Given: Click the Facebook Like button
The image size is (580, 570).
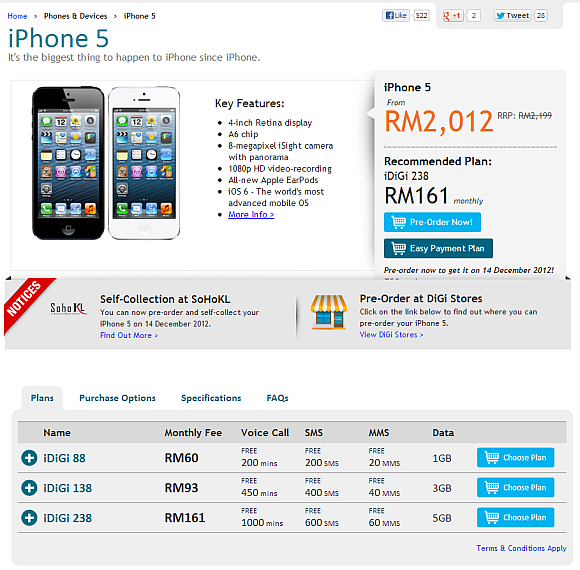Looking at the screenshot, I should pos(396,16).
